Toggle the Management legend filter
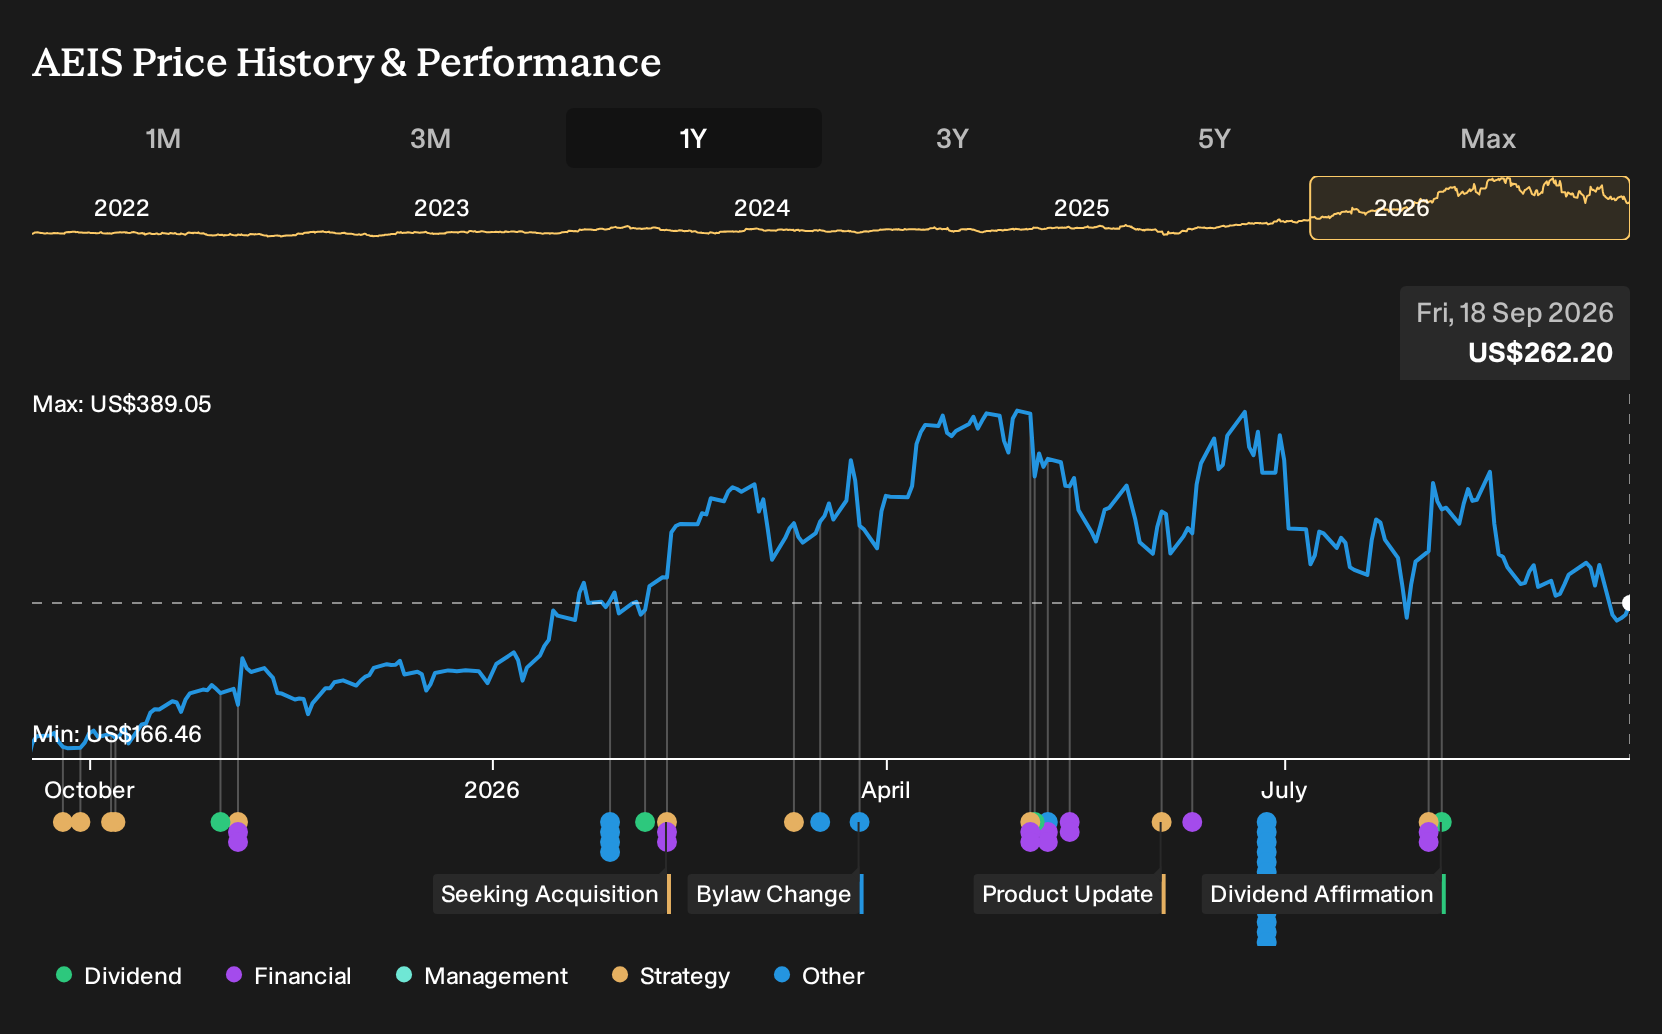 (482, 976)
